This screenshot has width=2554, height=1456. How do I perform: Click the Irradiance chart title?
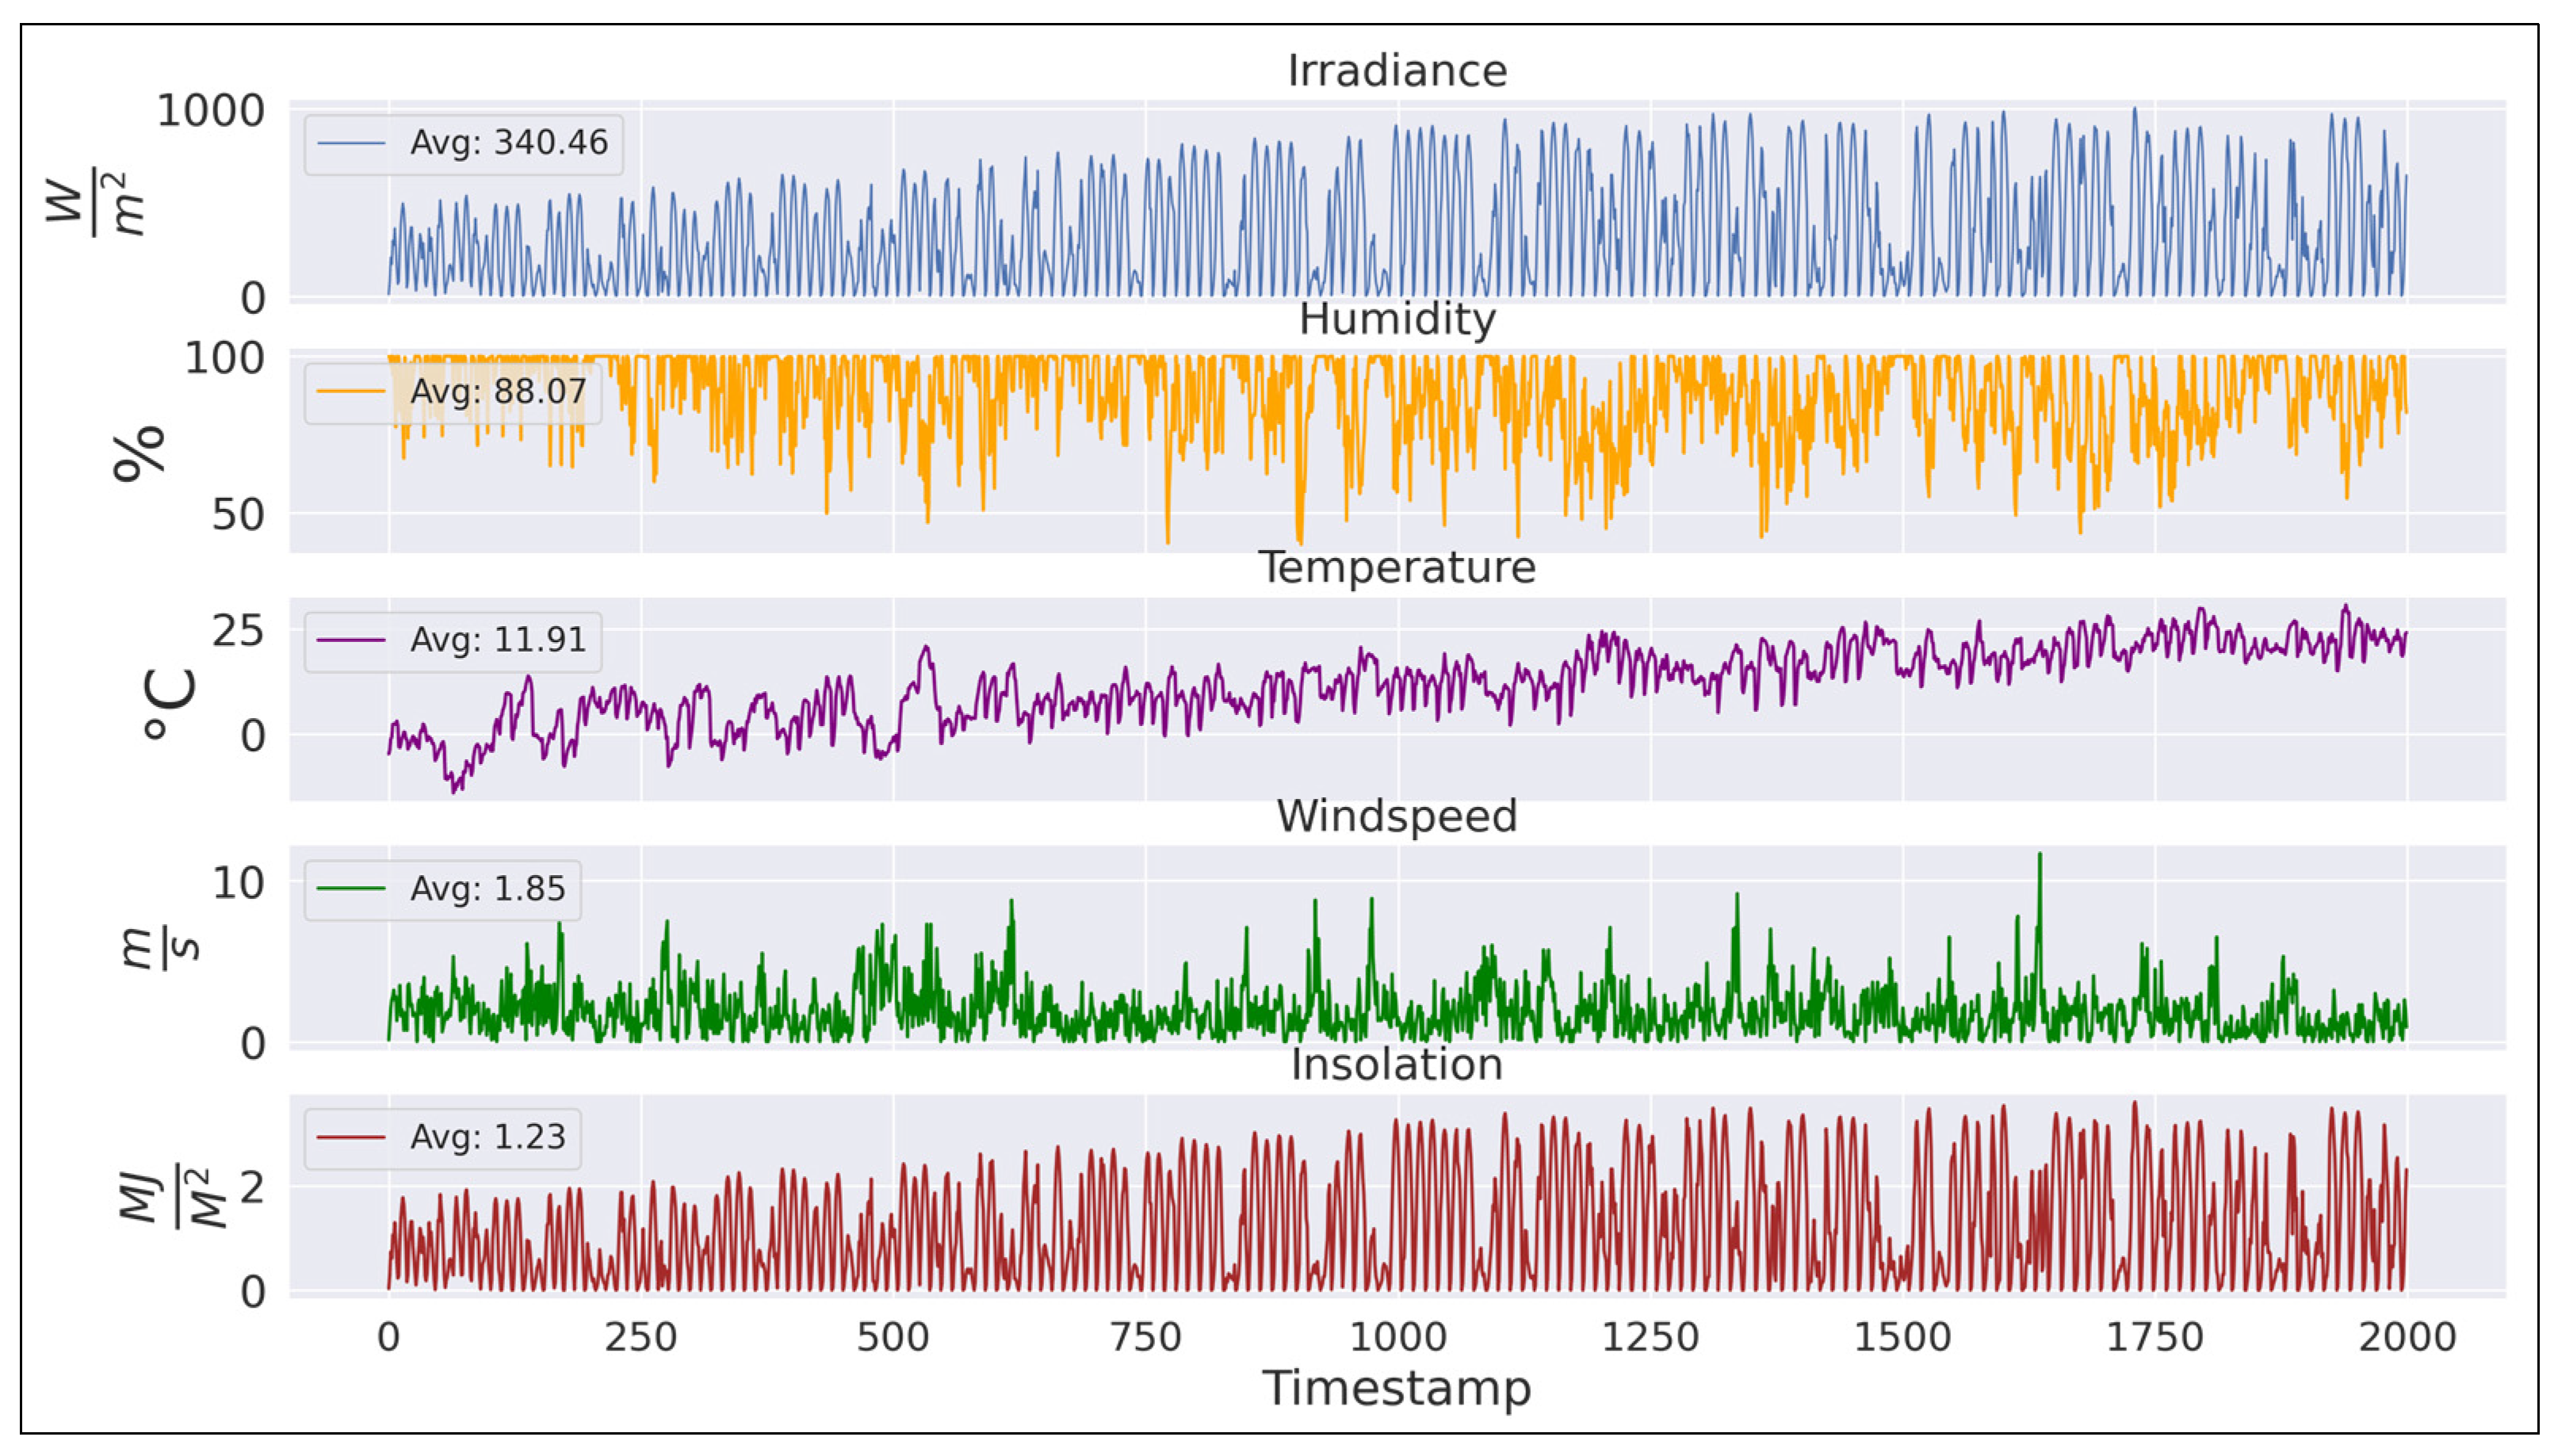coord(1396,71)
